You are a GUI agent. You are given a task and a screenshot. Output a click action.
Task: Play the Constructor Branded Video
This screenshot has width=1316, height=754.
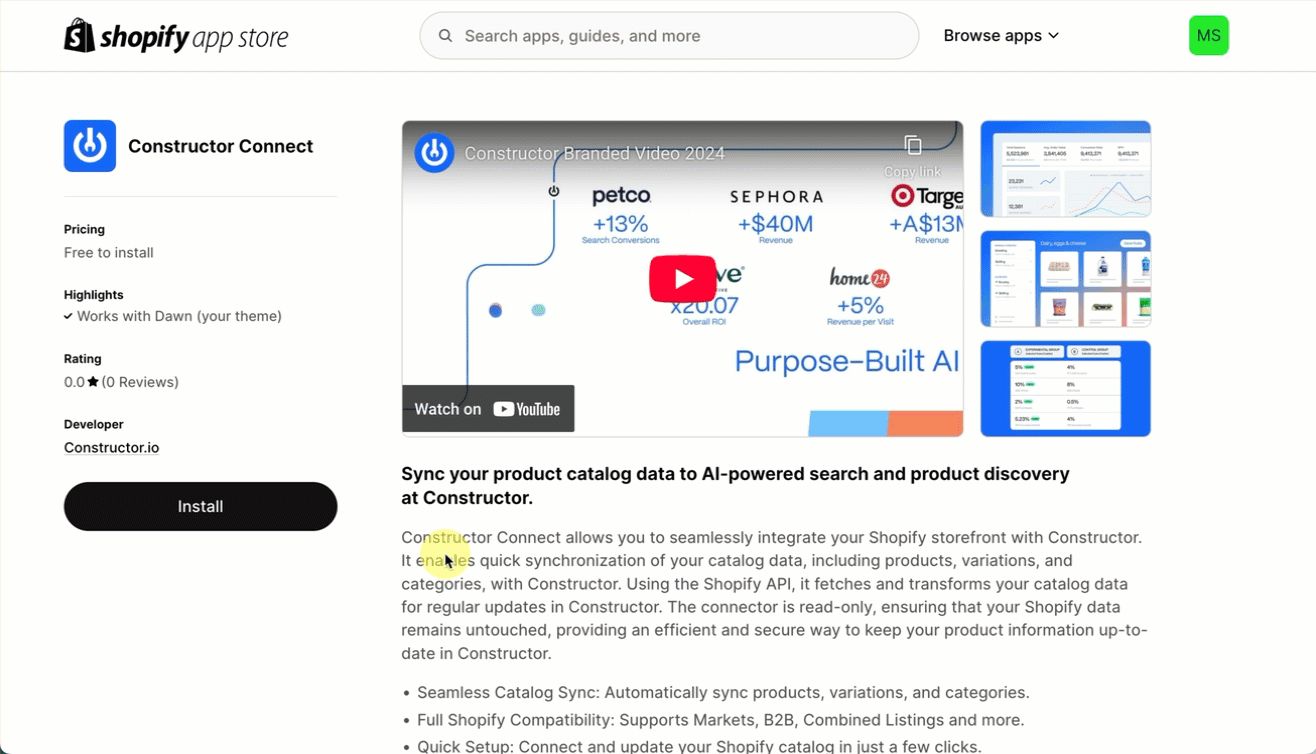pos(683,279)
